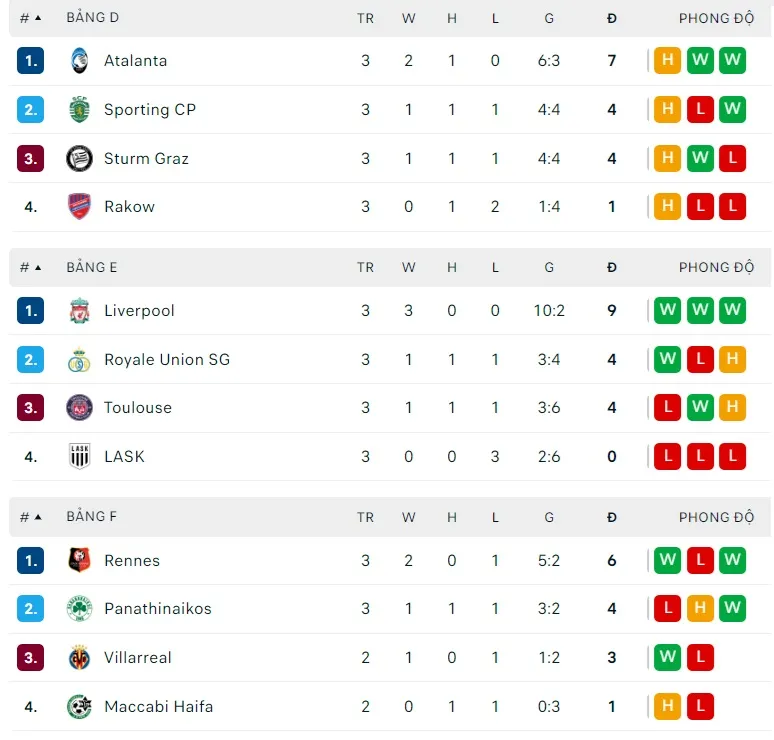Image resolution: width=774 pixels, height=740 pixels.
Task: Click the Rakow club crest icon
Action: click(x=79, y=207)
